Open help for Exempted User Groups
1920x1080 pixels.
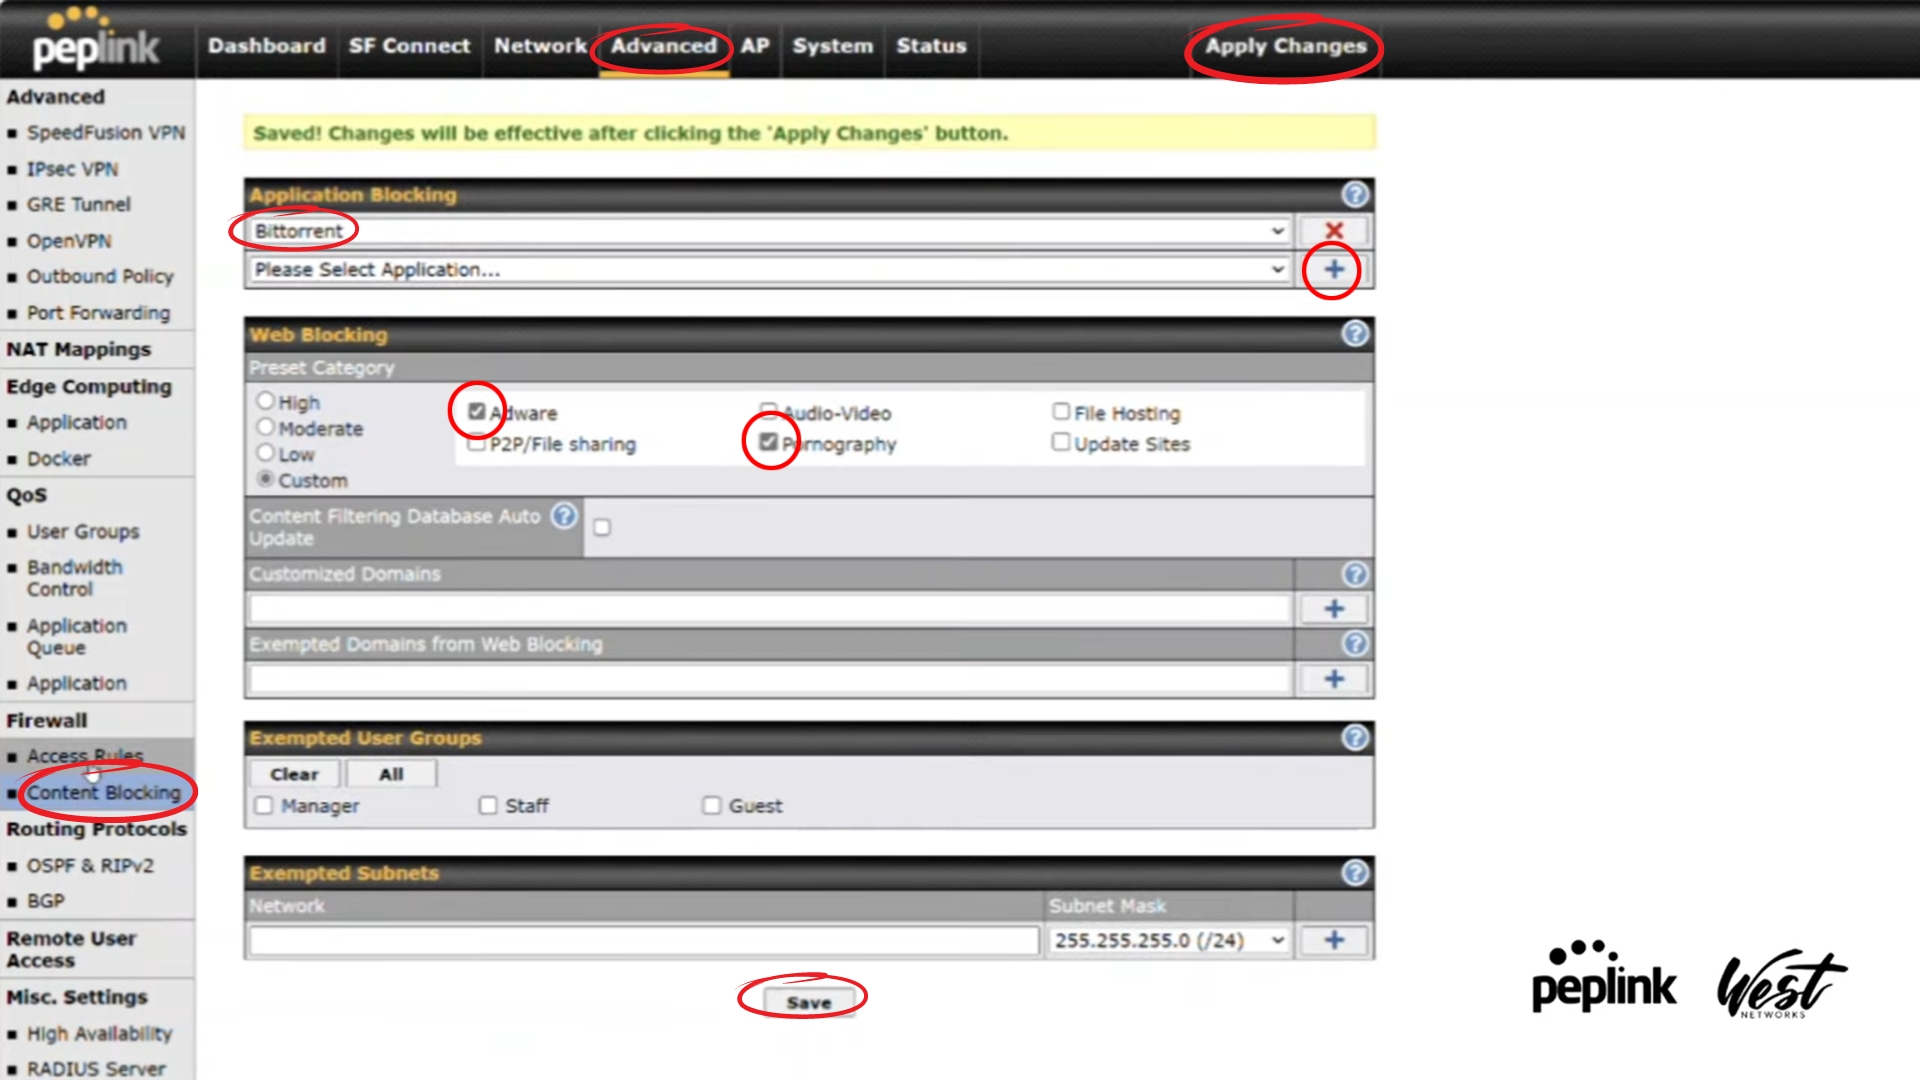click(x=1355, y=738)
